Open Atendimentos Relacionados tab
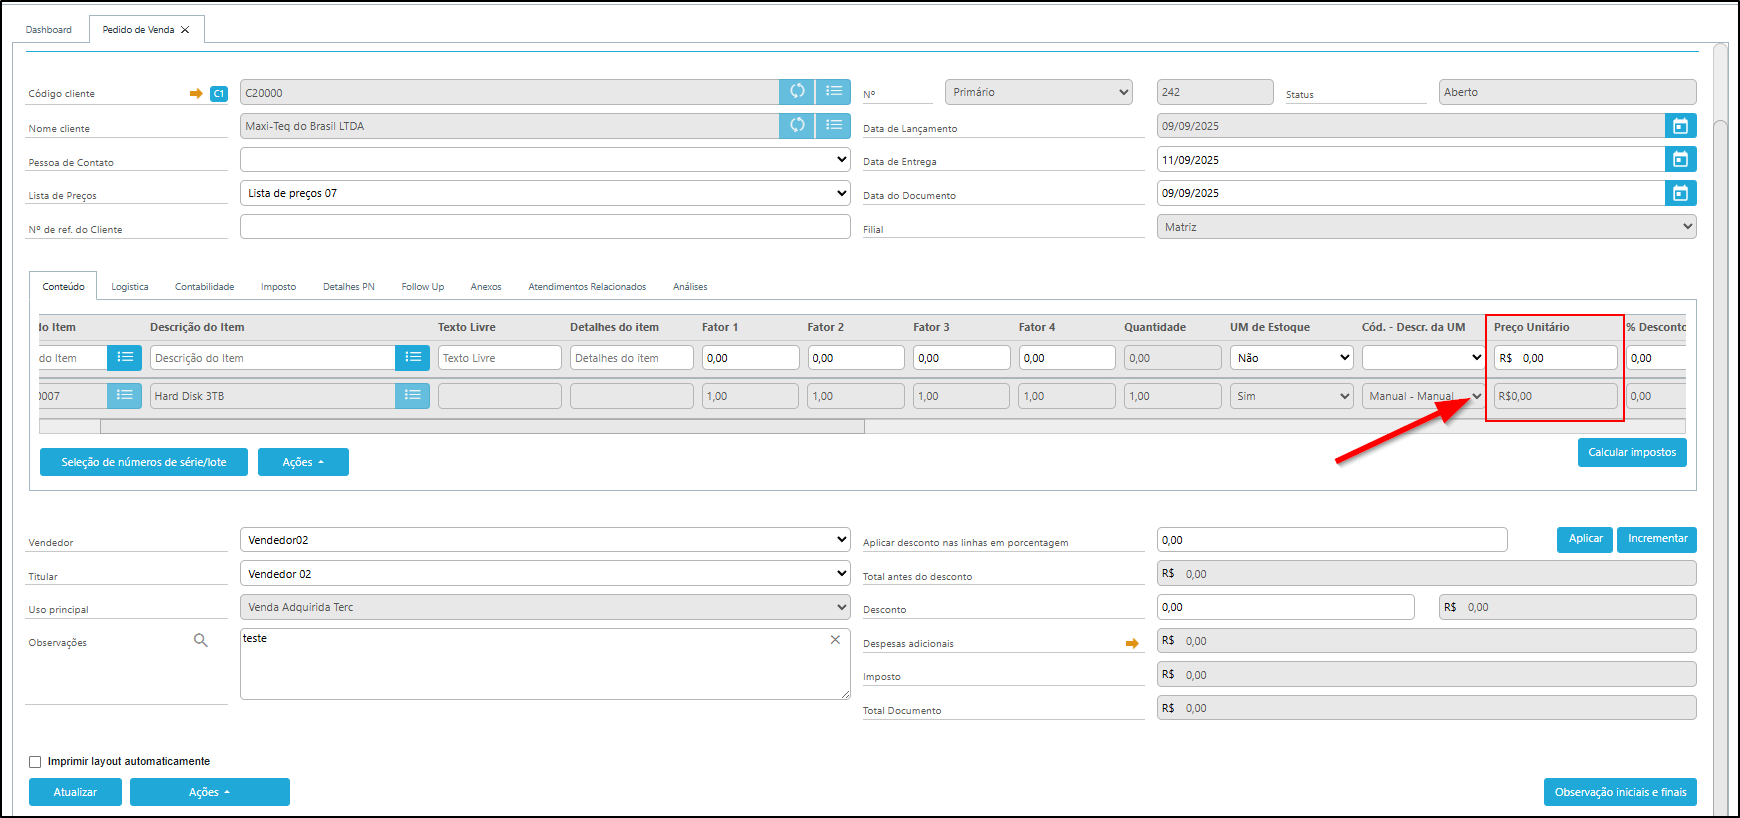Image resolution: width=1740 pixels, height=818 pixels. pyautogui.click(x=587, y=287)
